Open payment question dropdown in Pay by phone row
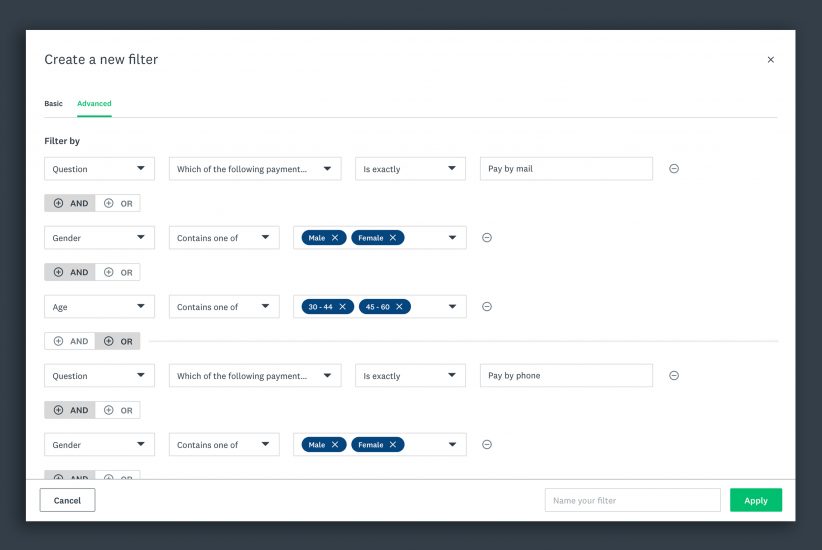The image size is (822, 550). [x=255, y=375]
